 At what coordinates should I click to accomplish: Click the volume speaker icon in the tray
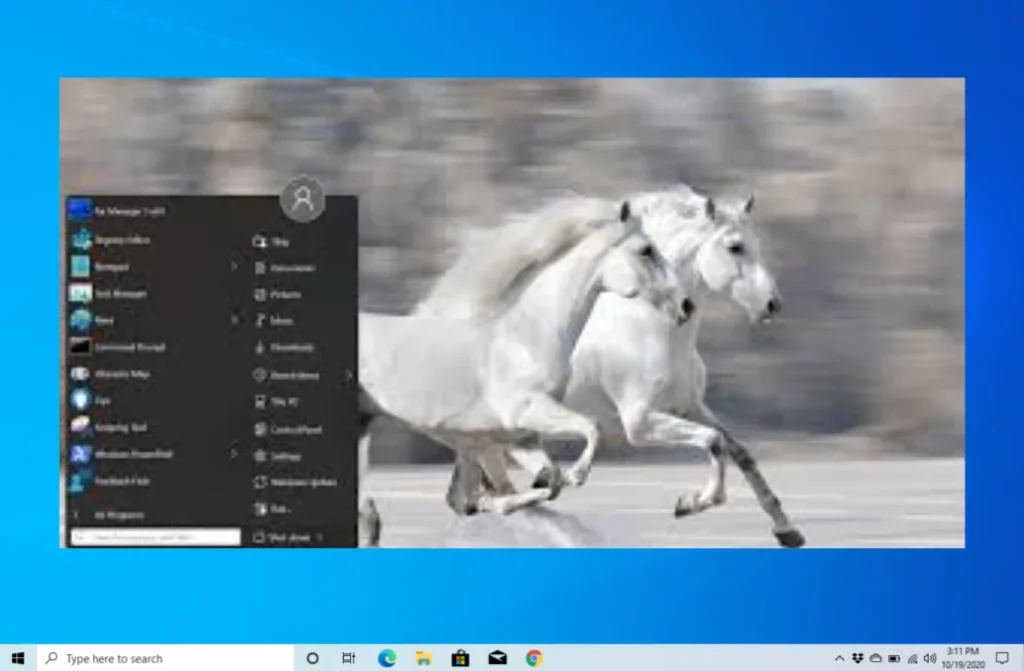point(930,658)
